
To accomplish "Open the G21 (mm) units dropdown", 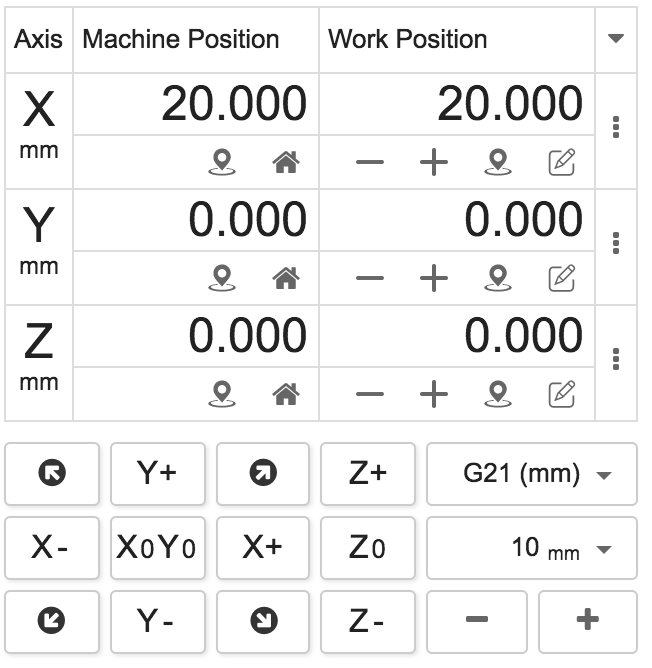I will point(531,474).
